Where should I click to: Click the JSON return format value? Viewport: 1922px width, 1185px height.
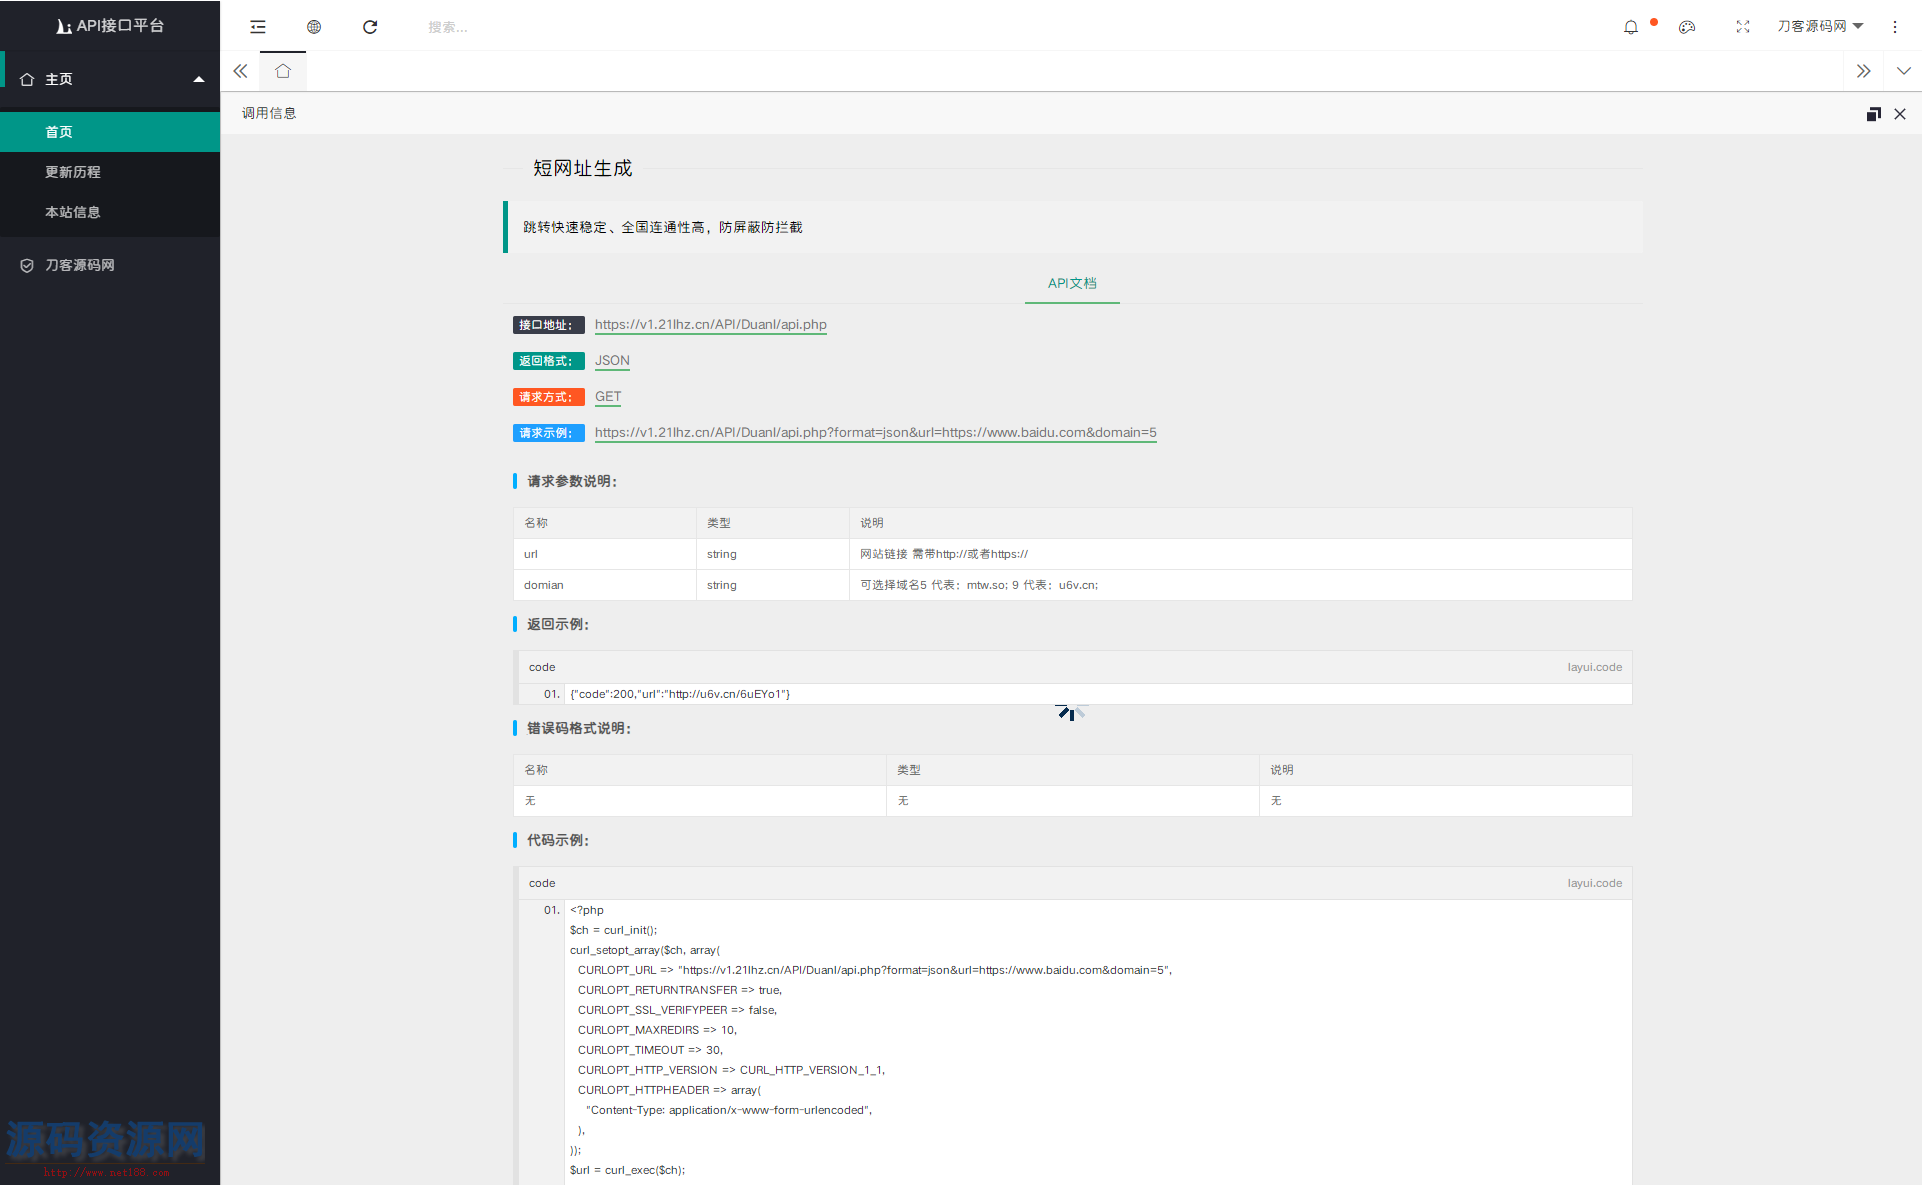click(x=612, y=360)
